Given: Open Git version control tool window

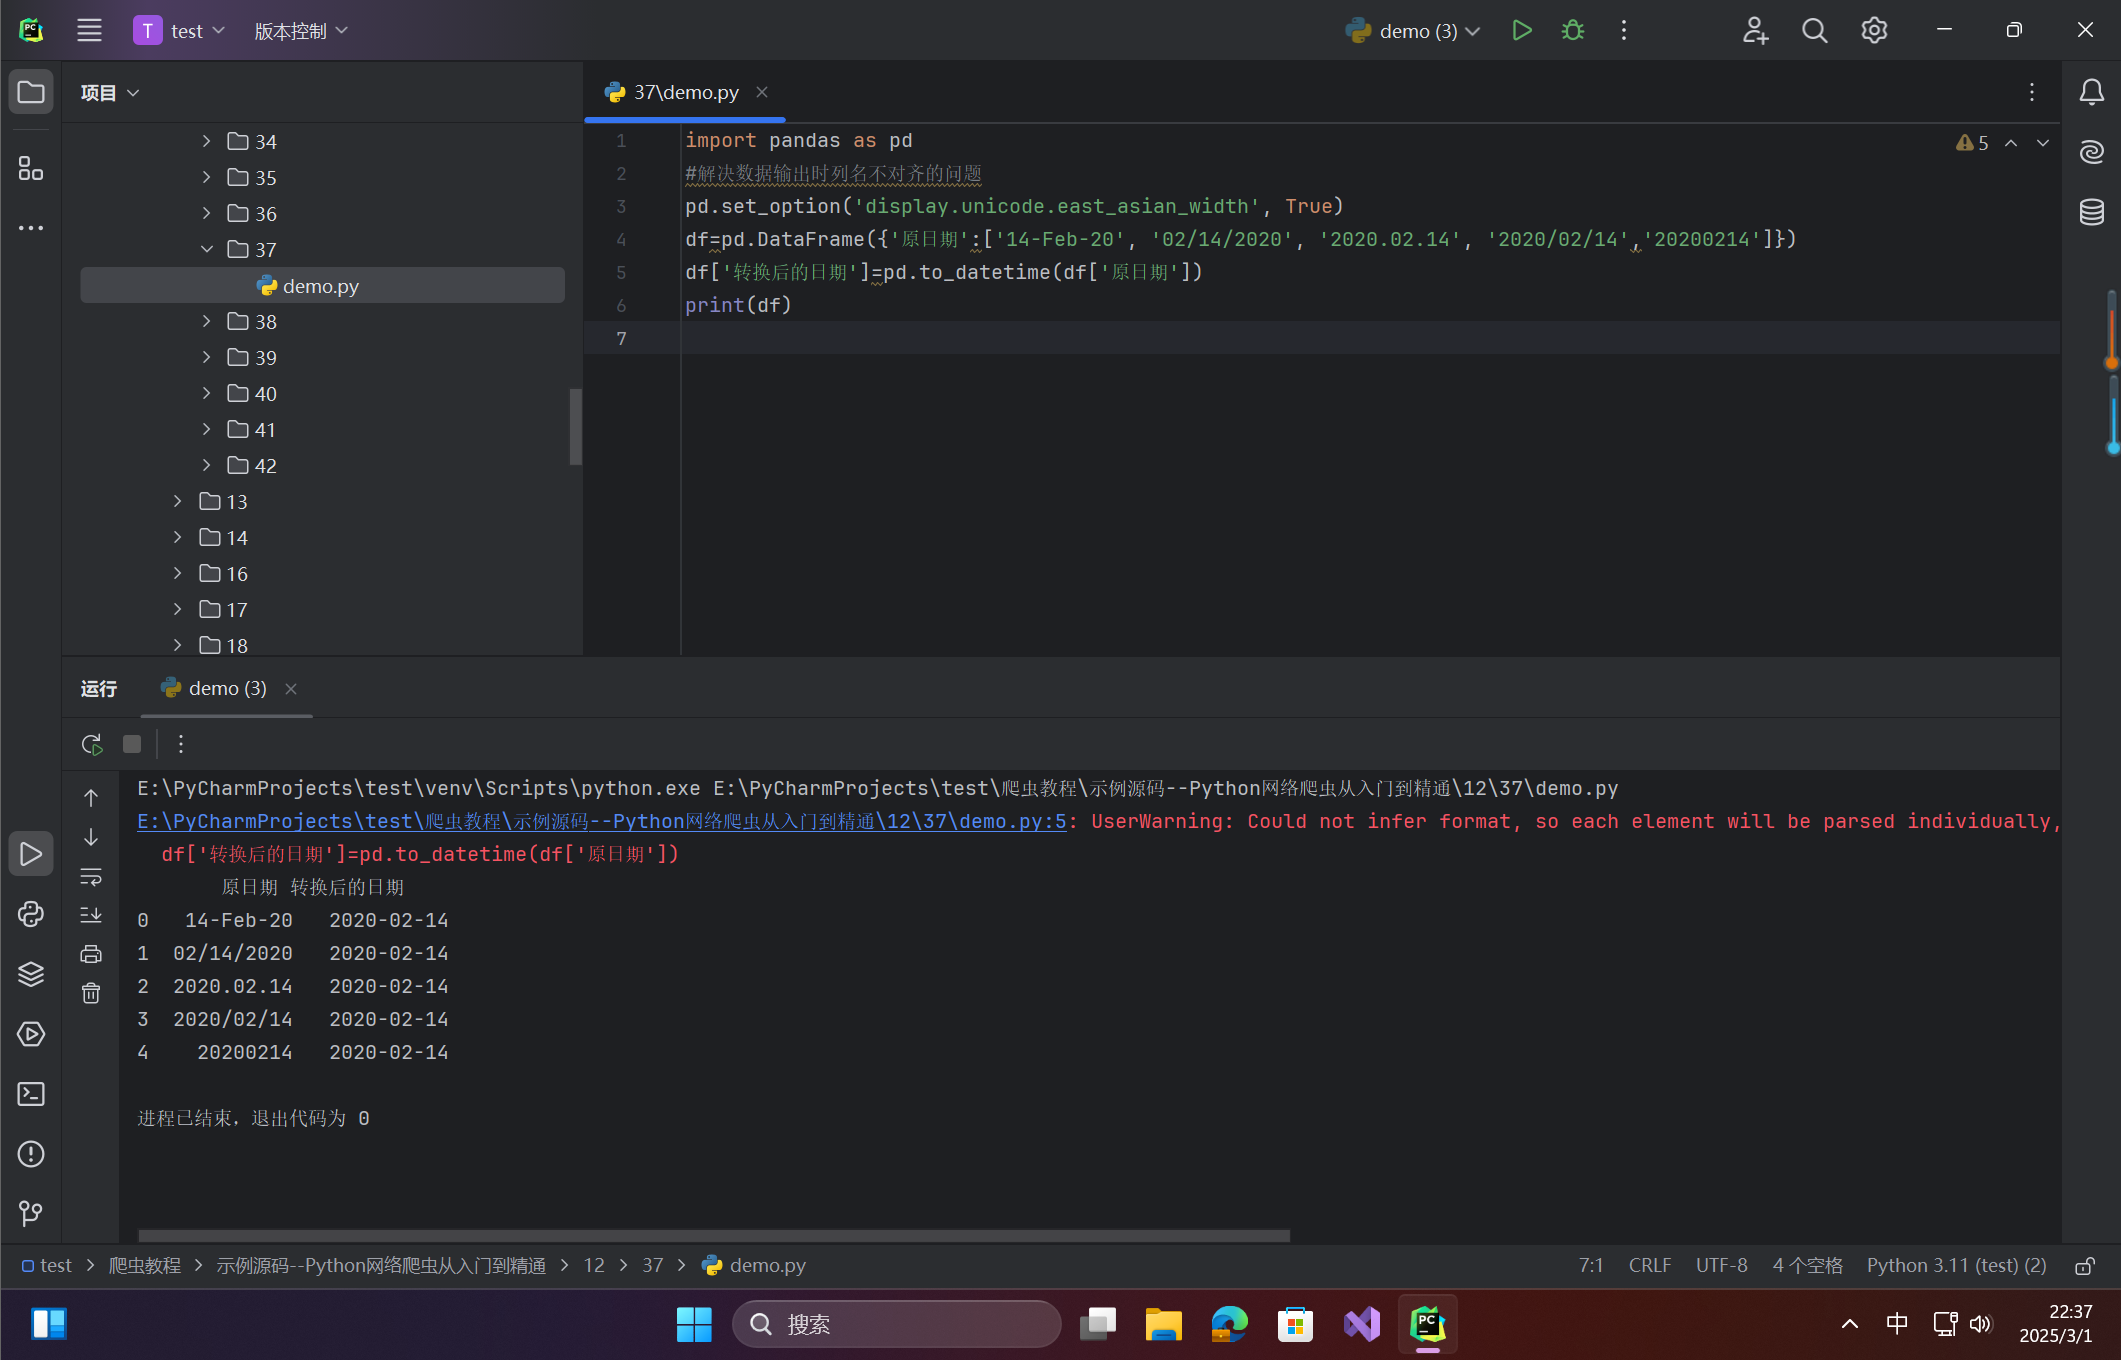Looking at the screenshot, I should [x=31, y=1214].
